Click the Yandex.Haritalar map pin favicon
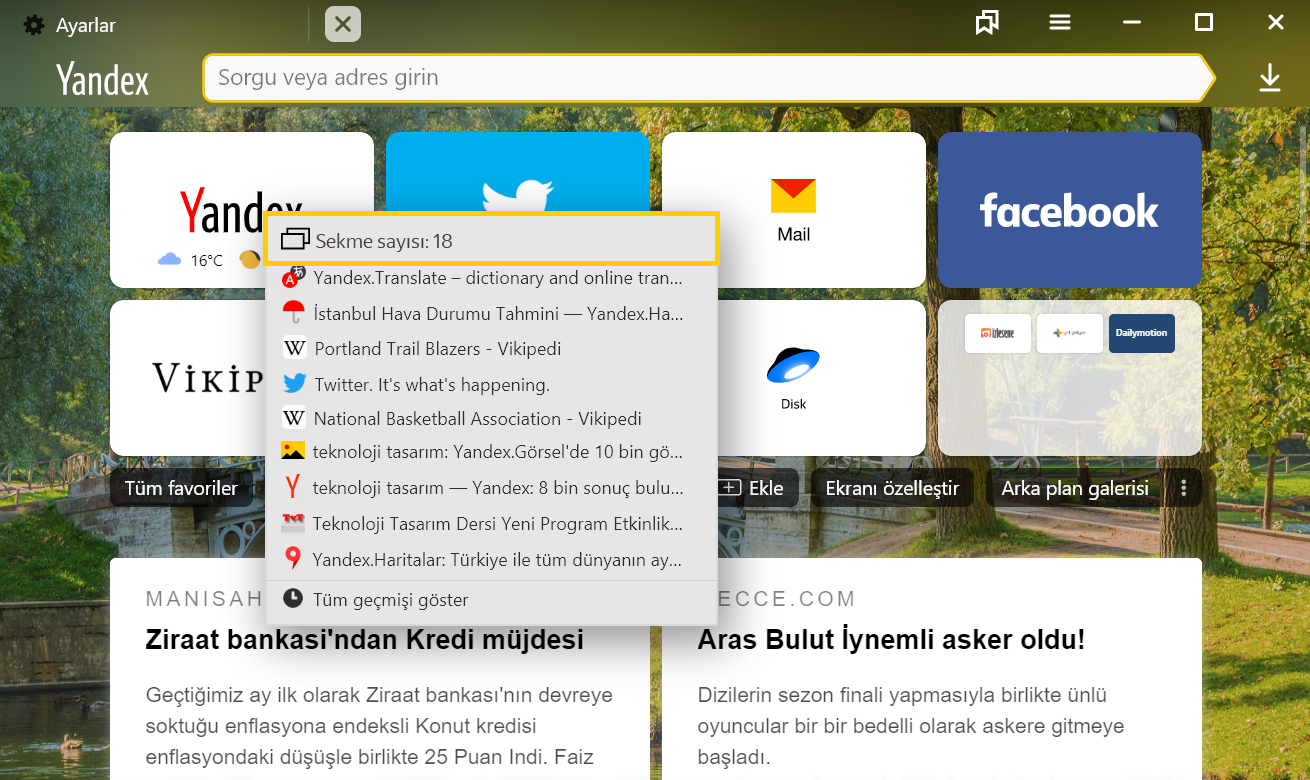Viewport: 1310px width, 780px height. [293, 558]
